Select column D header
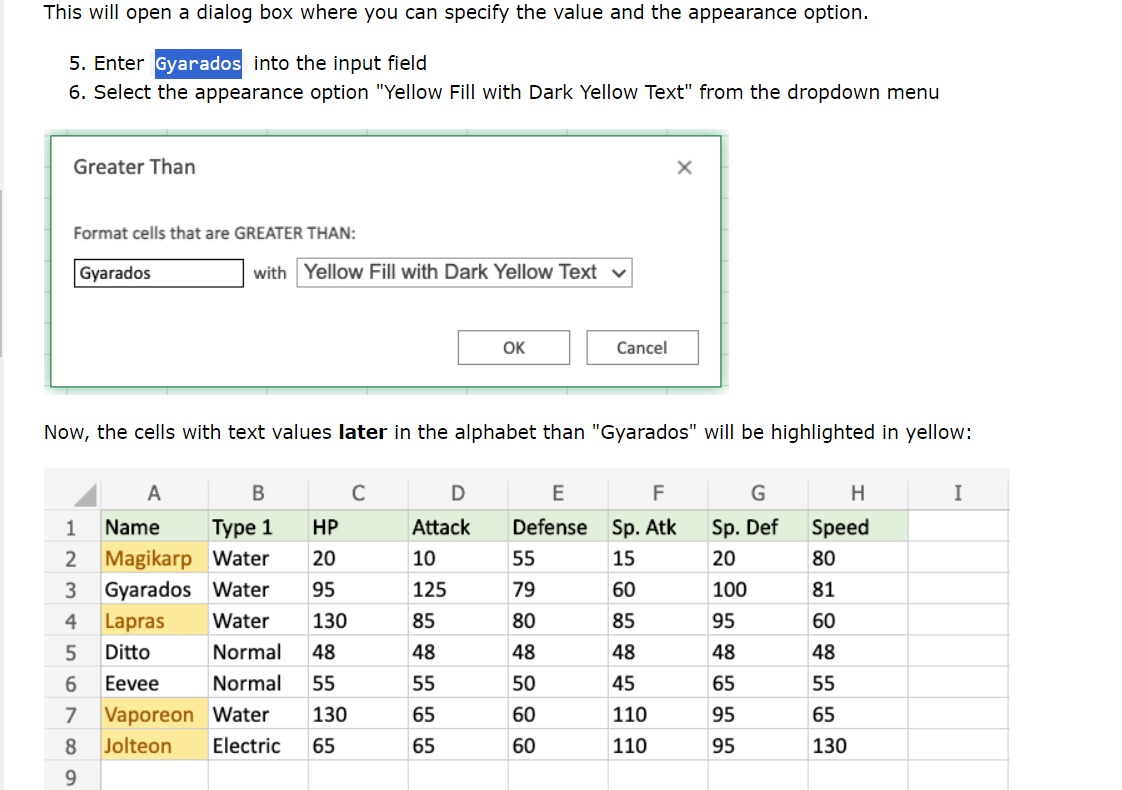 (457, 493)
